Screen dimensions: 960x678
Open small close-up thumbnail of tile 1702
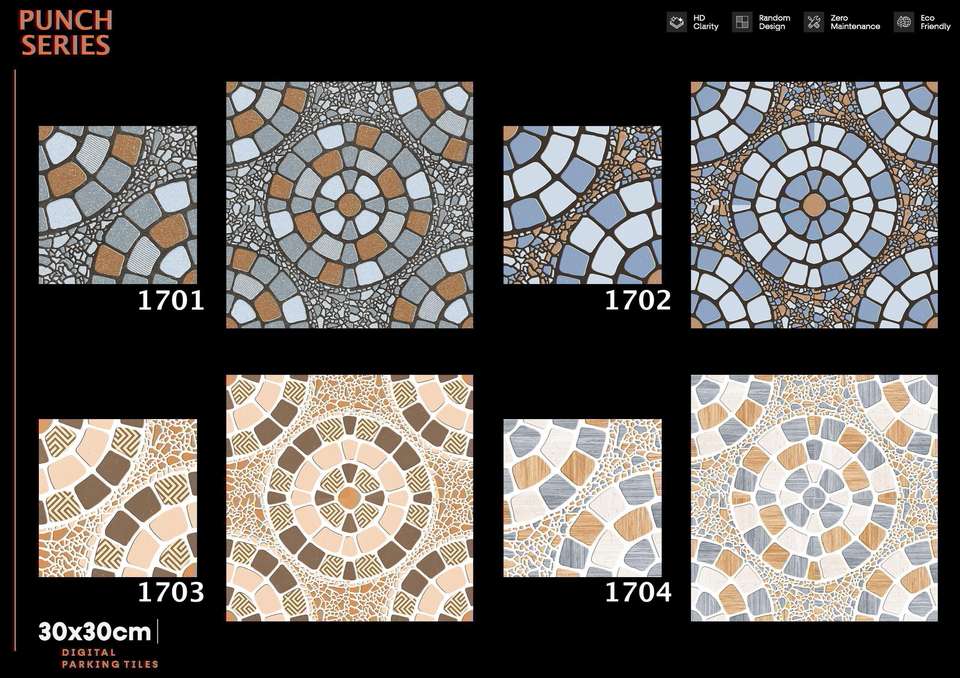pos(582,205)
